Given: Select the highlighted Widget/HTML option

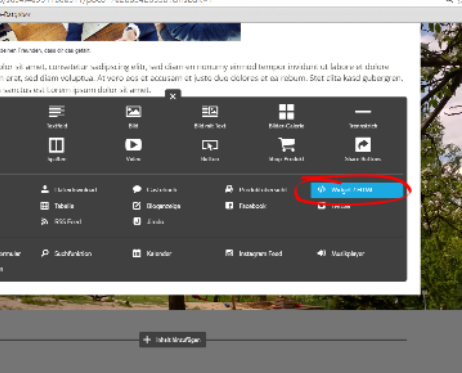Looking at the screenshot, I should click(x=357, y=190).
